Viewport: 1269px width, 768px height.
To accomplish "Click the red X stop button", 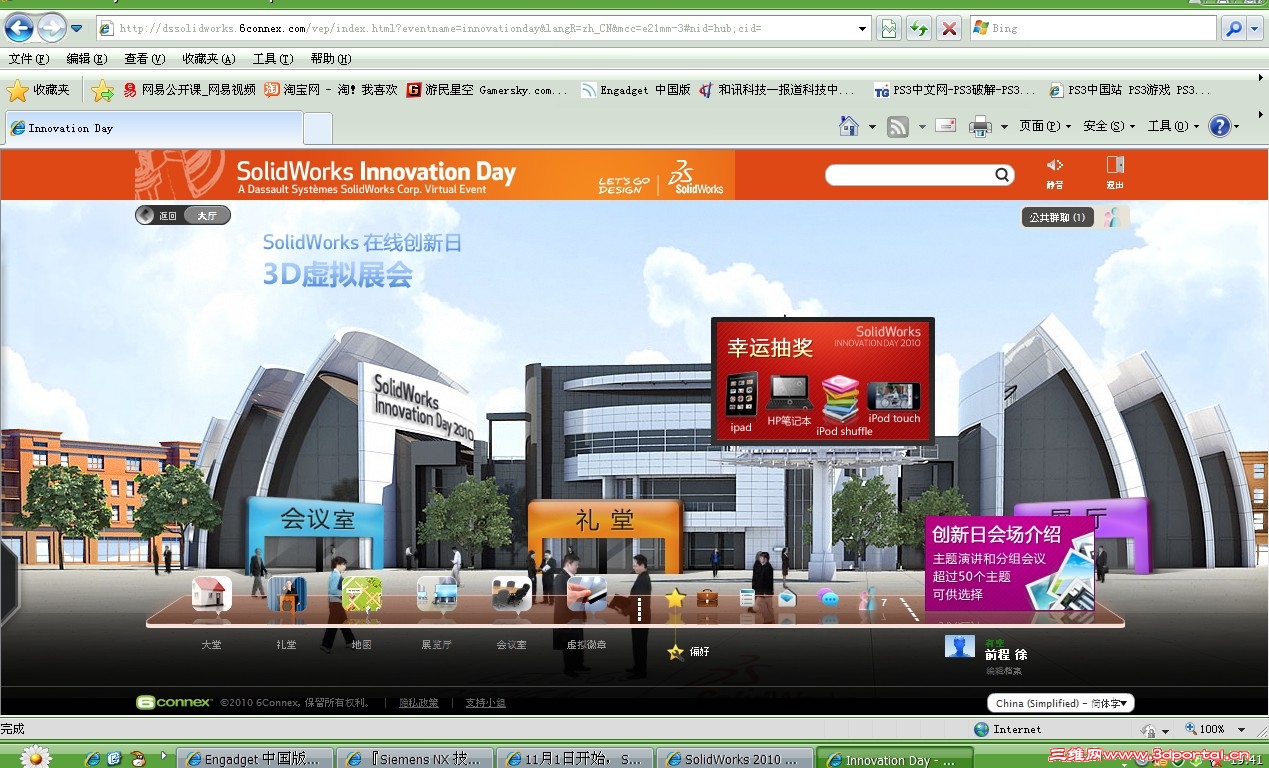I will pos(949,28).
